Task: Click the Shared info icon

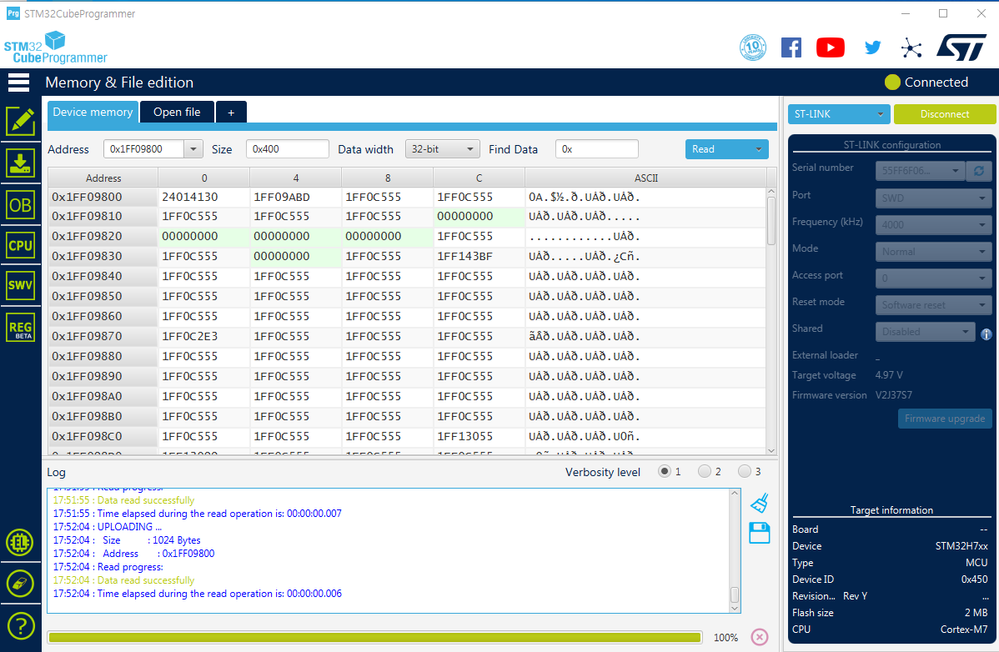Action: [x=986, y=334]
